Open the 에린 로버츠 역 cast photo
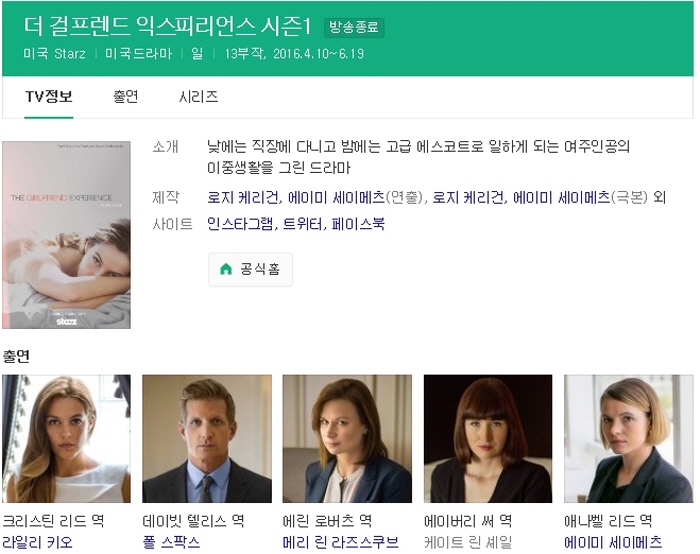Viewport: 700px width, 554px height. pos(347,439)
